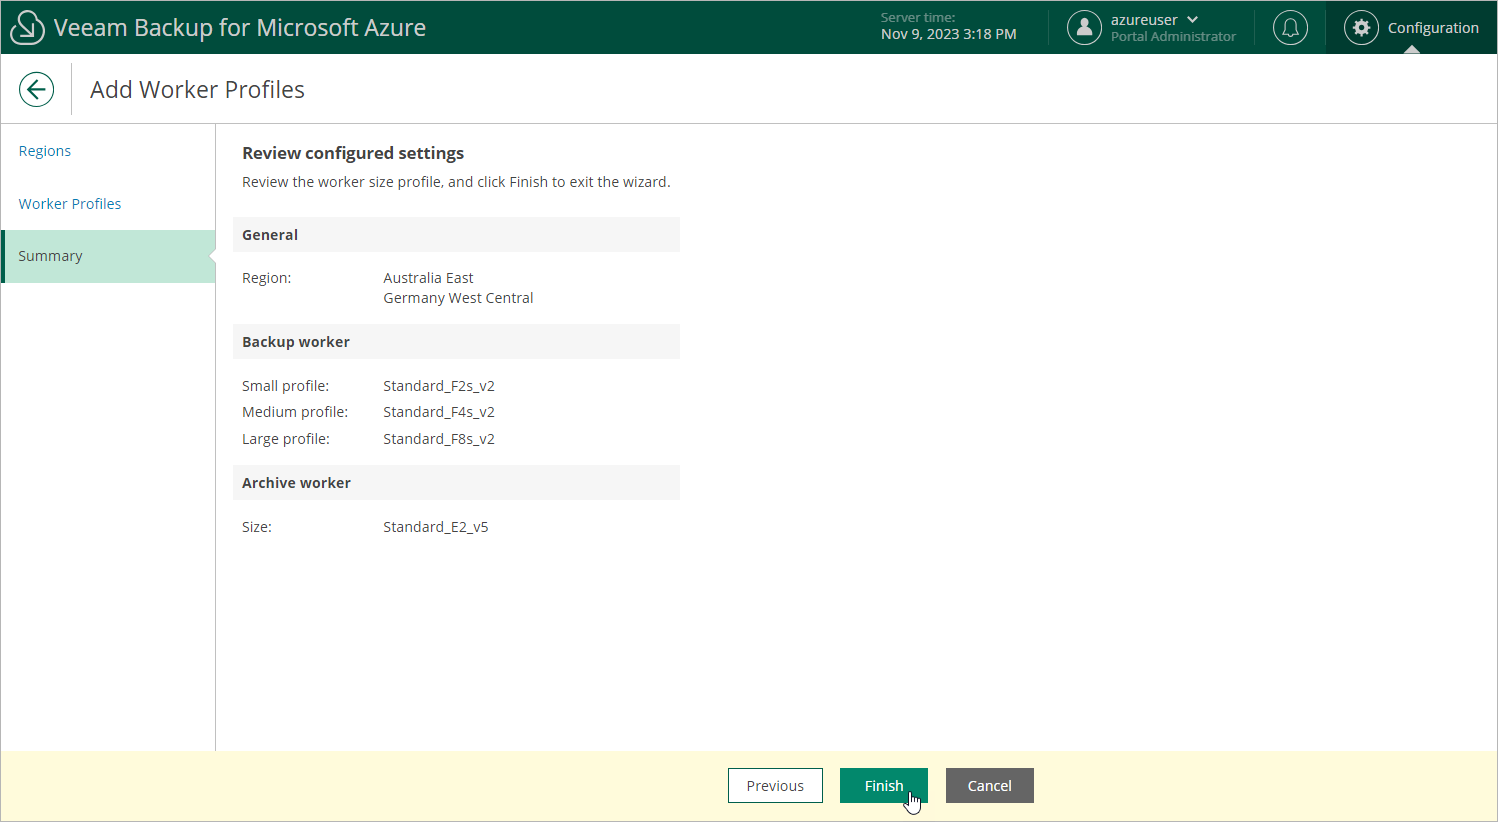Click the Cancel button
1498x822 pixels.
pyautogui.click(x=990, y=786)
